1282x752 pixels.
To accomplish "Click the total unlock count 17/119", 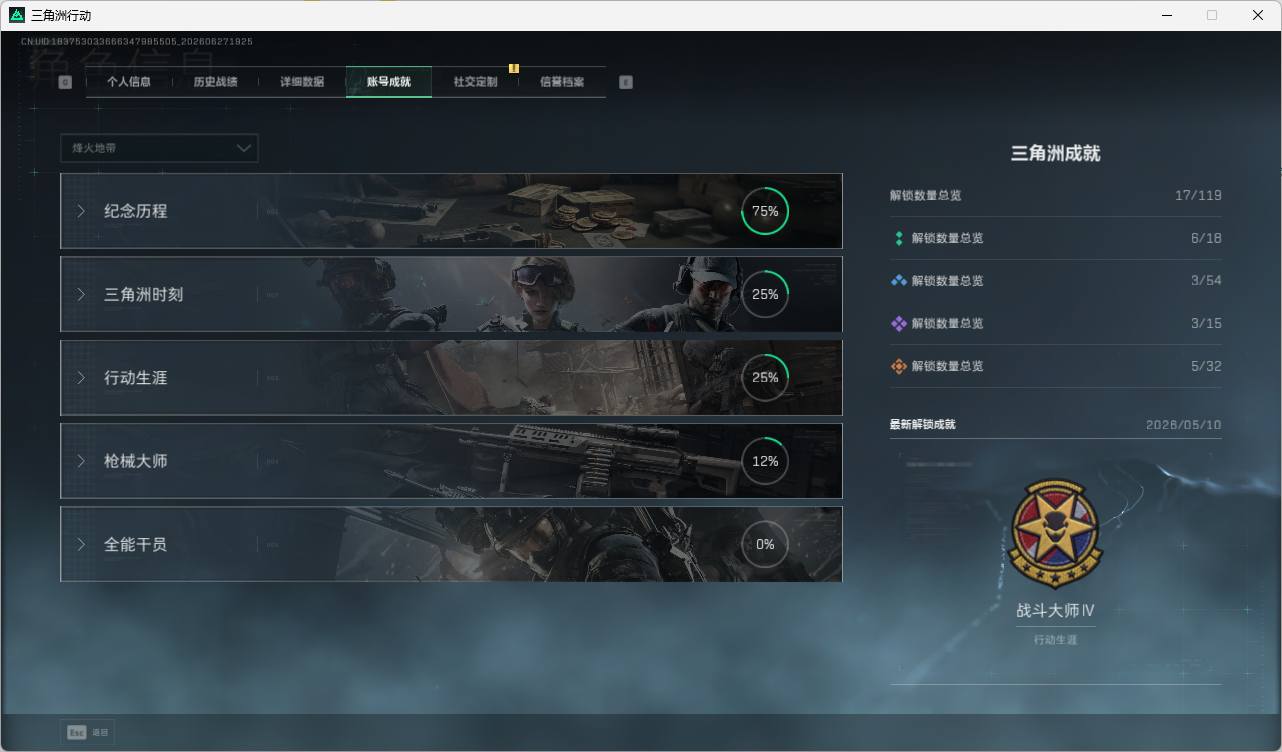I will pos(1198,195).
